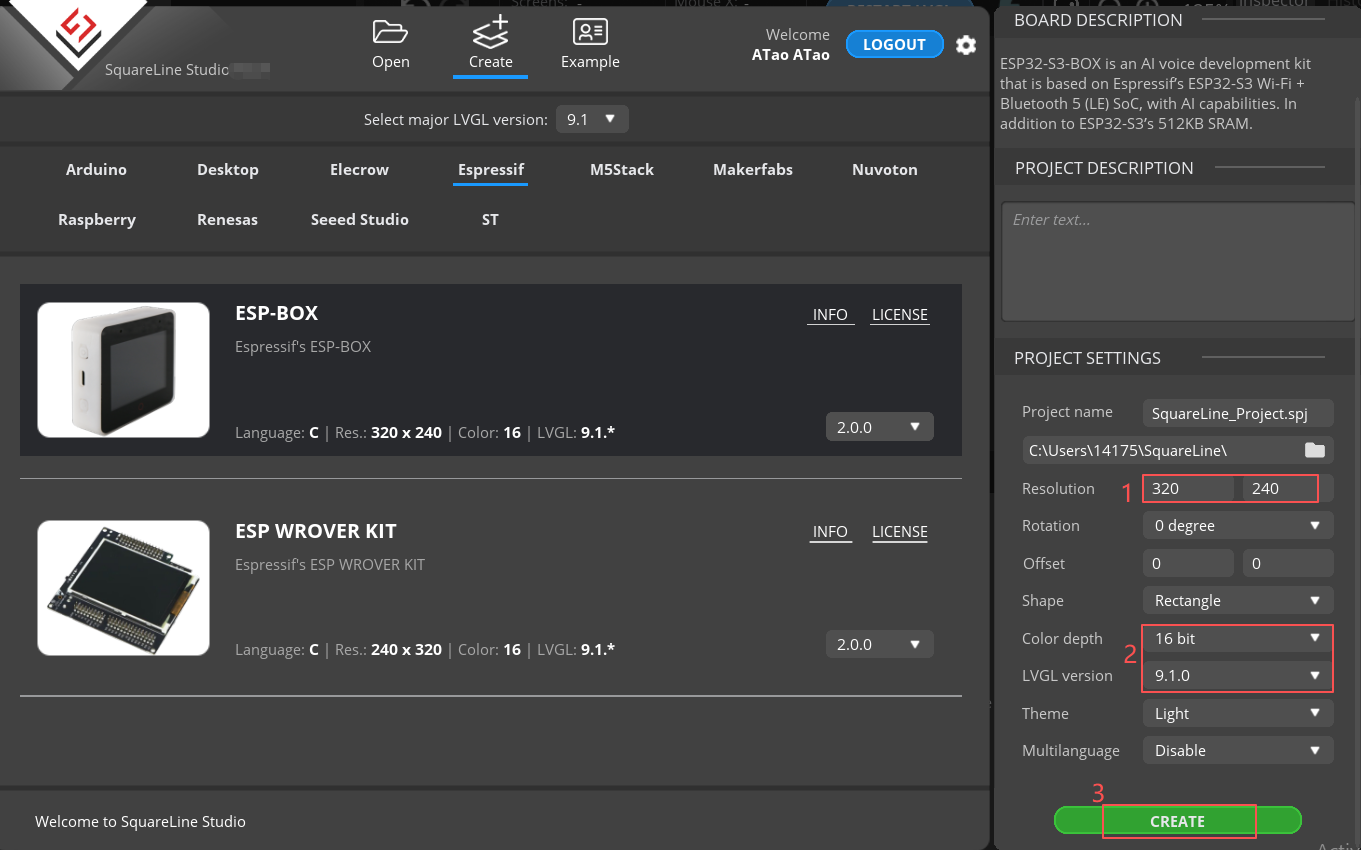The height and width of the screenshot is (850, 1361).
Task: Expand the Color depth dropdown
Action: (1238, 639)
